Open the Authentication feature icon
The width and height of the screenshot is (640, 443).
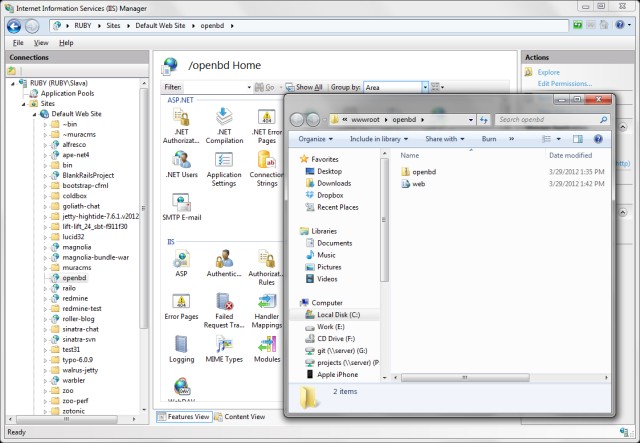click(x=224, y=263)
